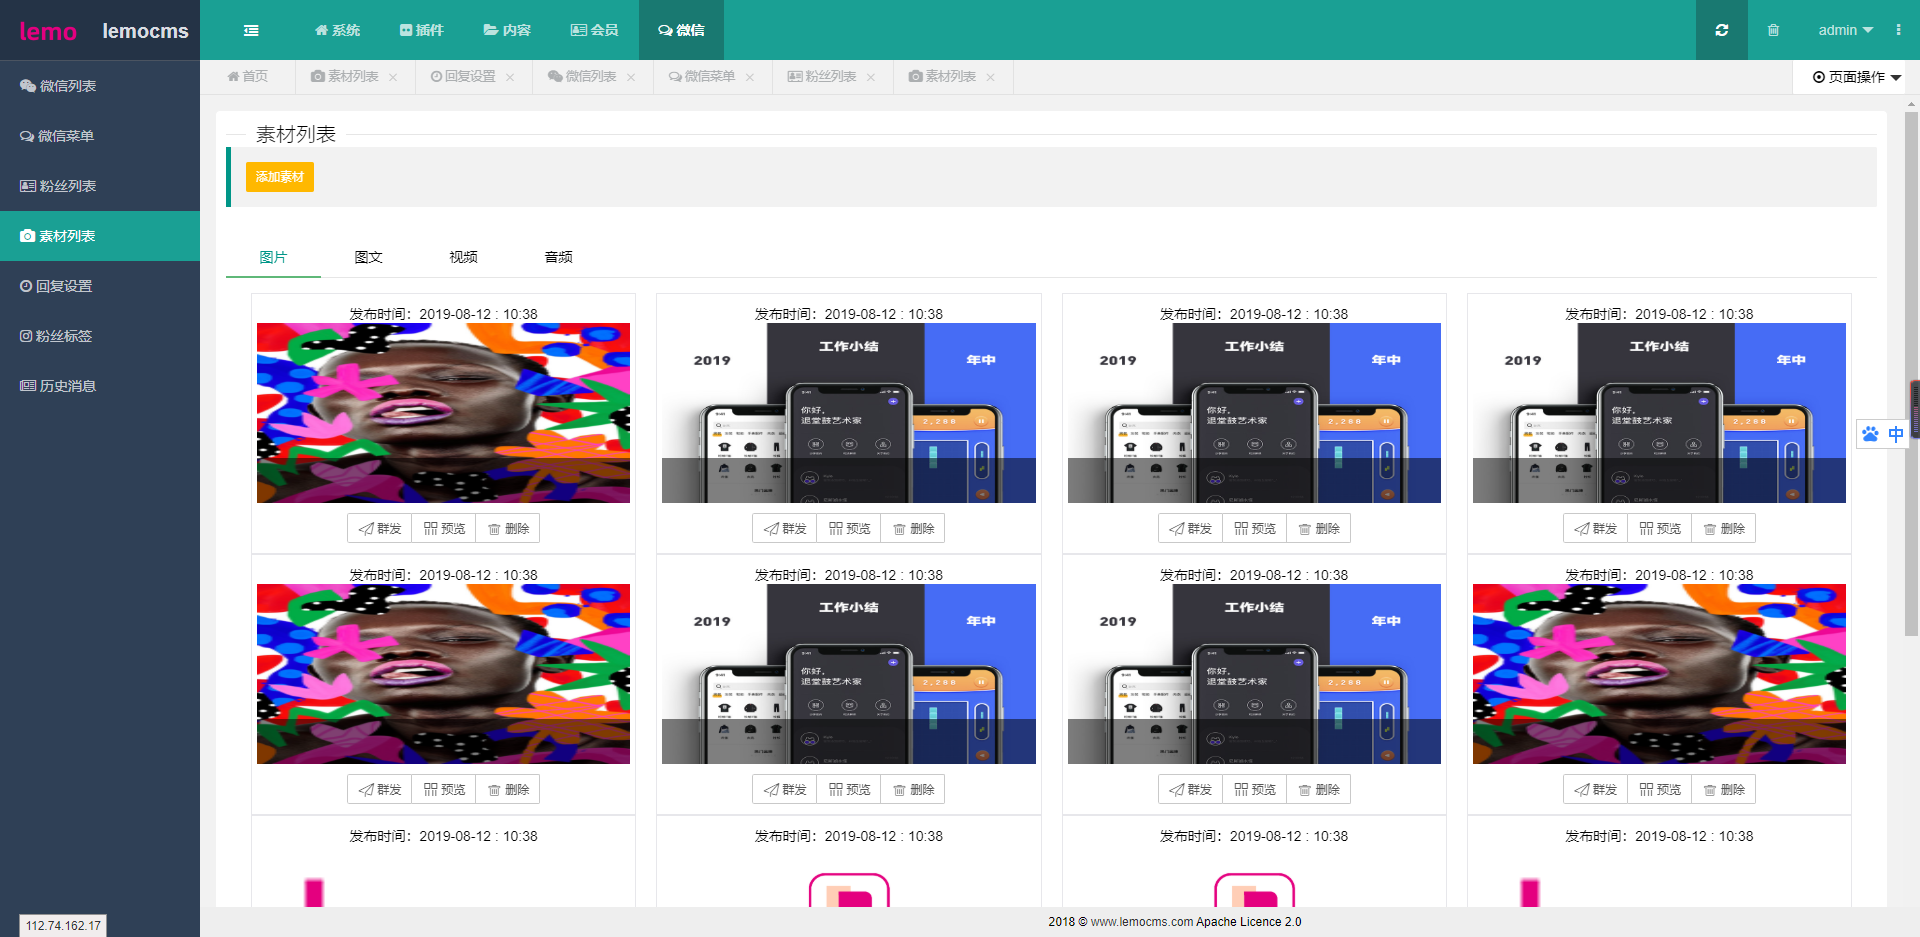This screenshot has width=1920, height=937.
Task: Collapse the sidebar with the hamburger icon
Action: pyautogui.click(x=251, y=30)
